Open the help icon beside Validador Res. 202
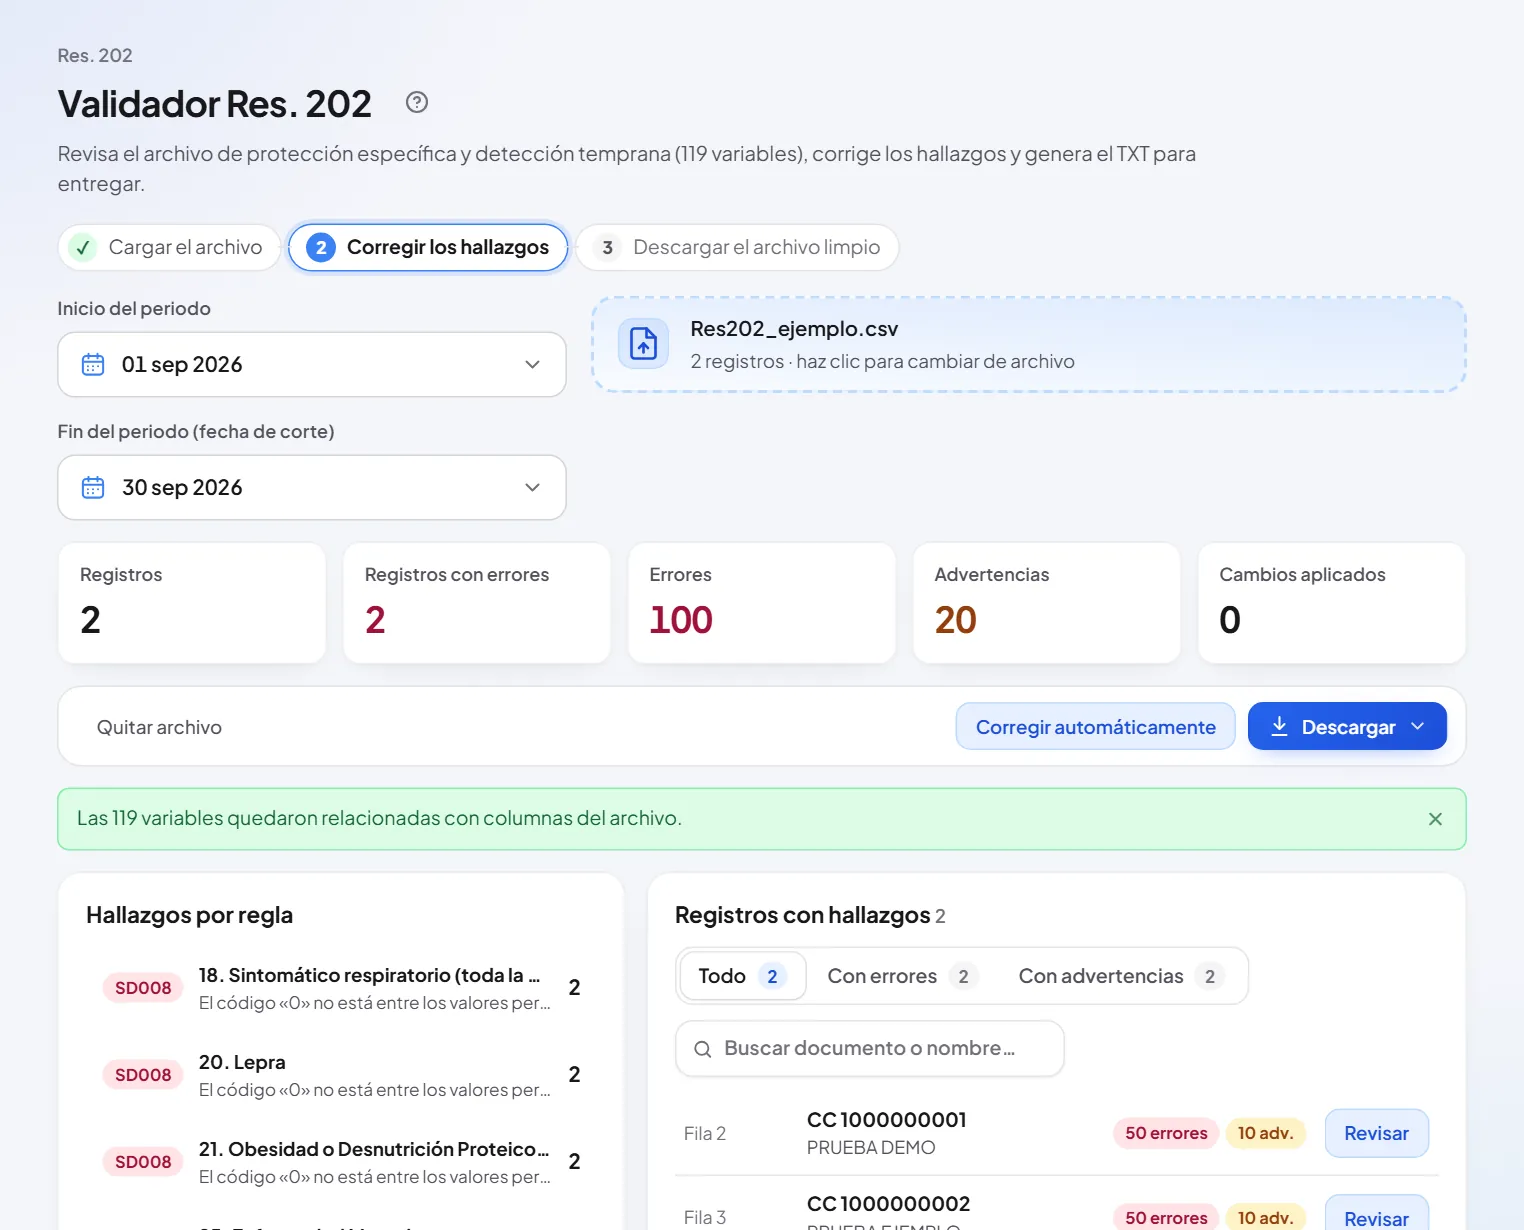 tap(417, 102)
